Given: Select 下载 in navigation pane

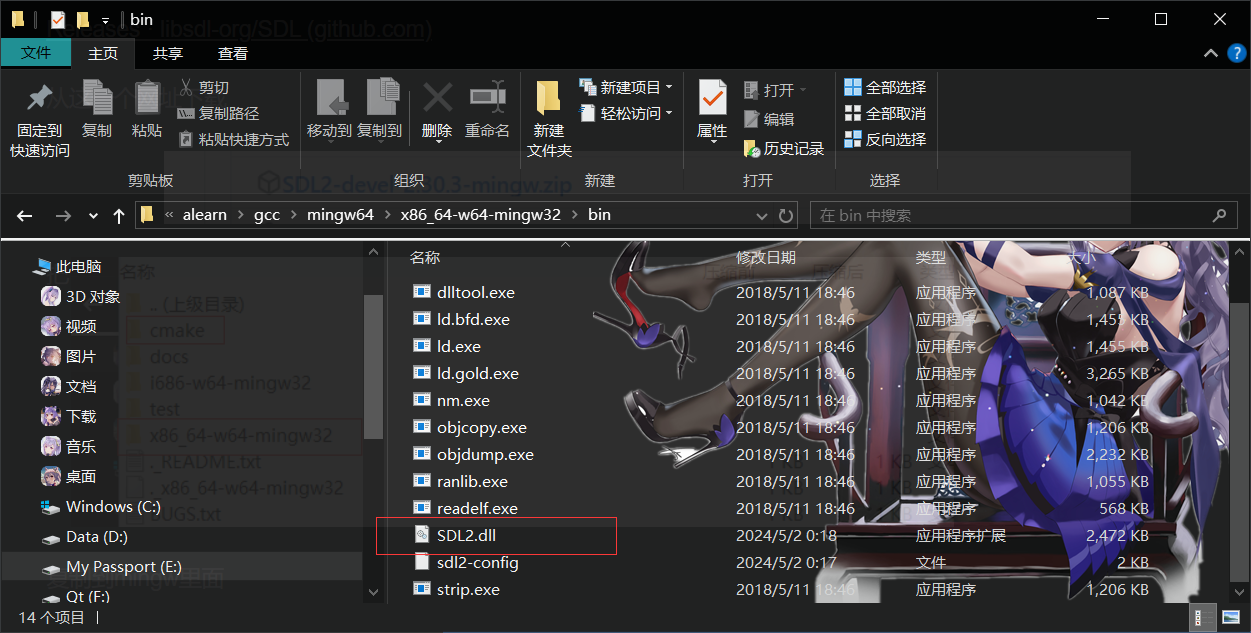Looking at the screenshot, I should (81, 417).
